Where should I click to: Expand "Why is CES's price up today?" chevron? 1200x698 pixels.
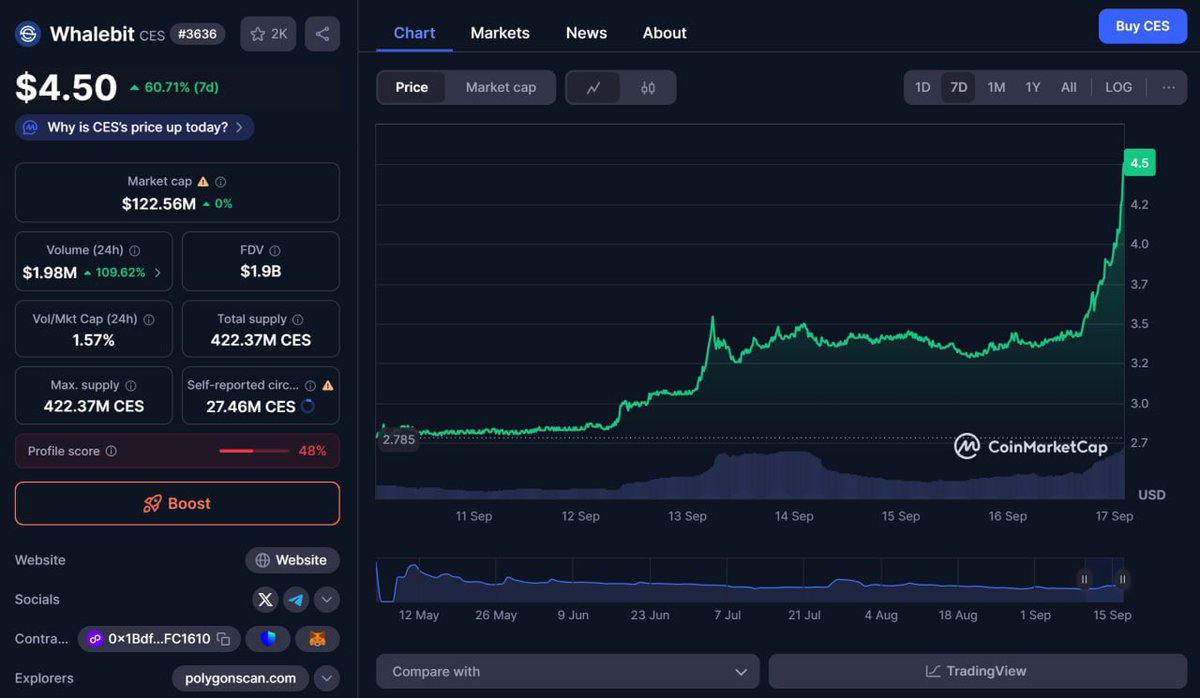click(239, 128)
